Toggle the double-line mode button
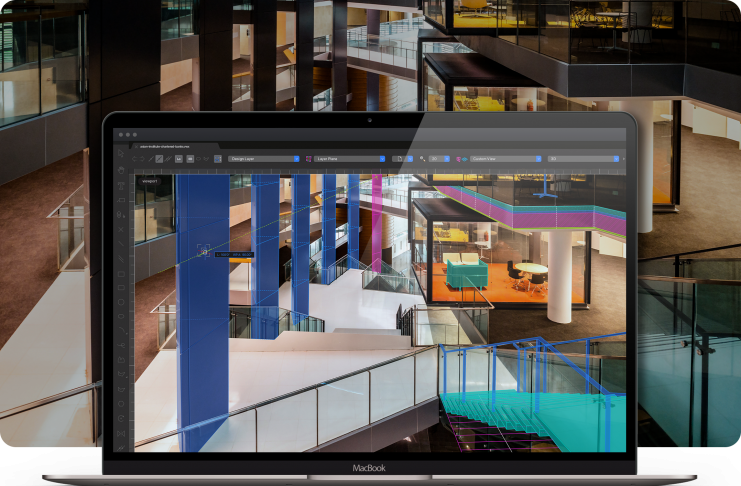Image resolution: width=741 pixels, height=486 pixels. (170, 159)
